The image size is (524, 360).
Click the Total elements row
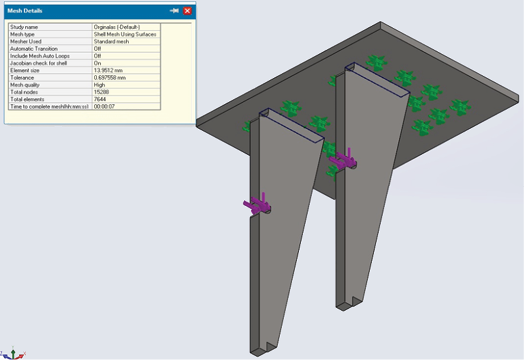pos(84,99)
